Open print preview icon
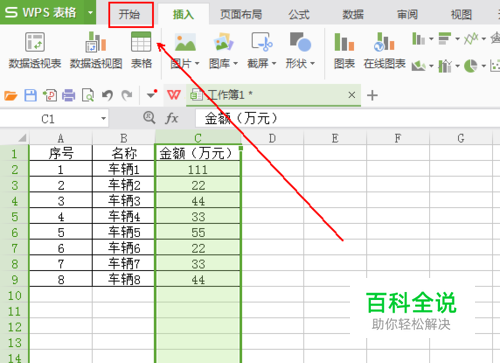The width and height of the screenshot is (500, 363). click(x=88, y=96)
